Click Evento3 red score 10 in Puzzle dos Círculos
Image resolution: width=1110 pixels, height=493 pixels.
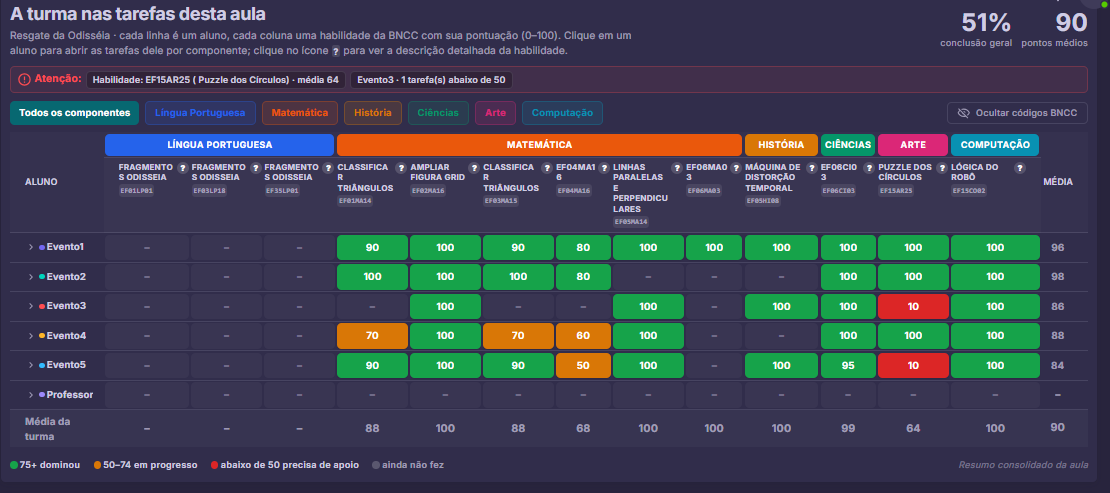913,306
